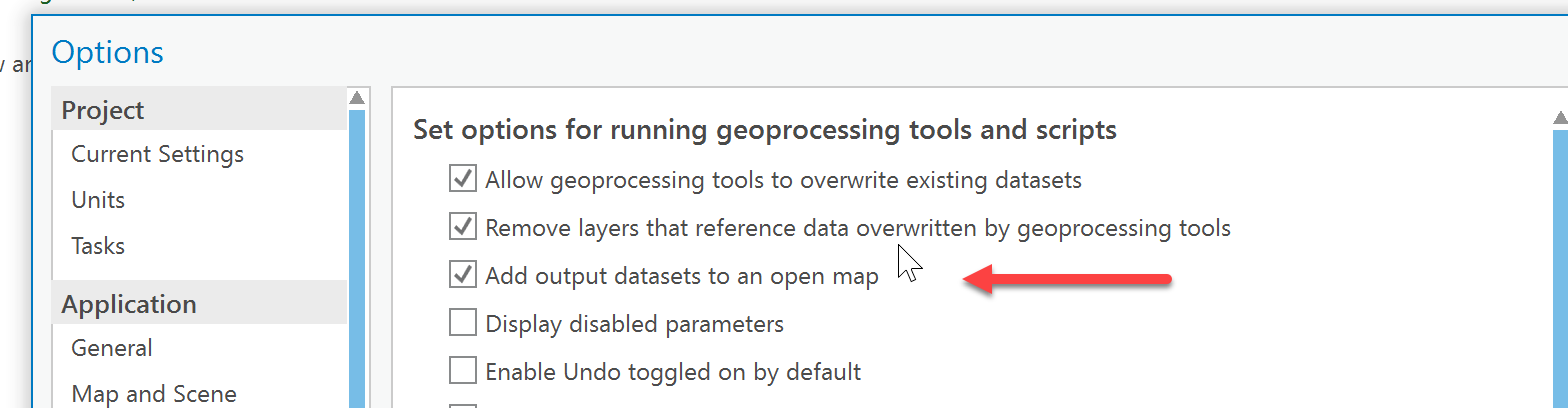The width and height of the screenshot is (1568, 408).
Task: Click the Allow geoprocessing tools overwrite label
Action: pos(783,181)
